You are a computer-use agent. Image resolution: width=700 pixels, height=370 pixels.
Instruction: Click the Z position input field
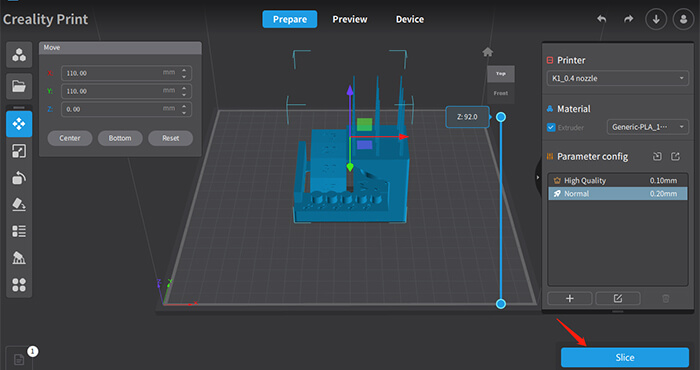pos(126,109)
